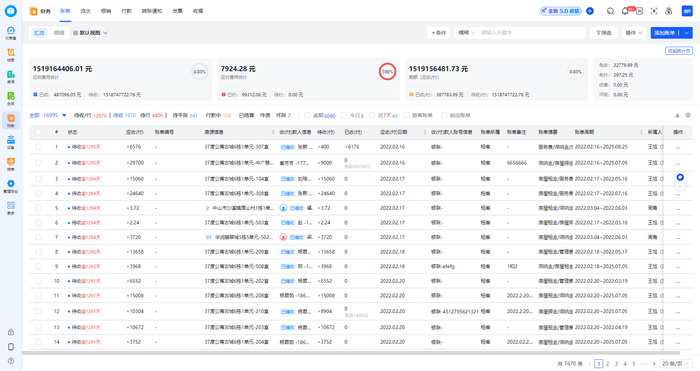Check the box for row 3
The height and width of the screenshot is (371, 700).
38,179
